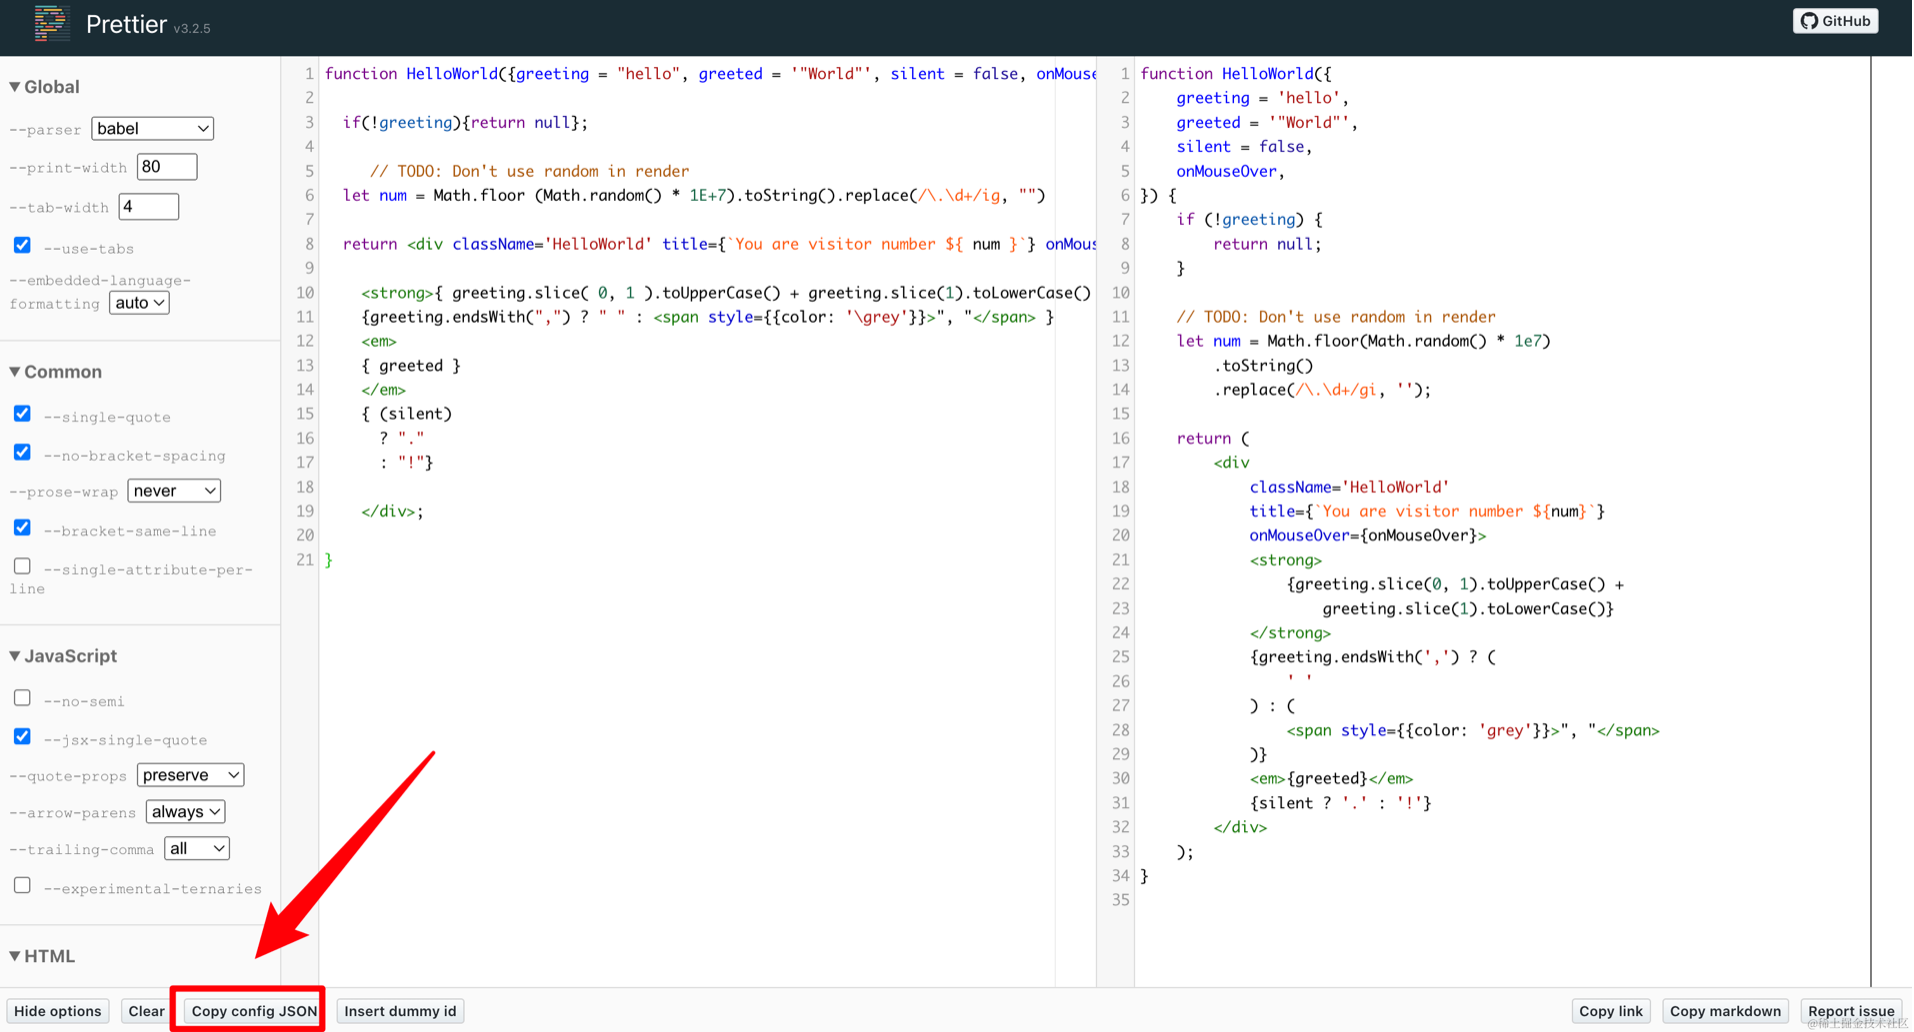Image resolution: width=1914 pixels, height=1032 pixels.
Task: Collapse the Global options section
Action: [x=45, y=87]
